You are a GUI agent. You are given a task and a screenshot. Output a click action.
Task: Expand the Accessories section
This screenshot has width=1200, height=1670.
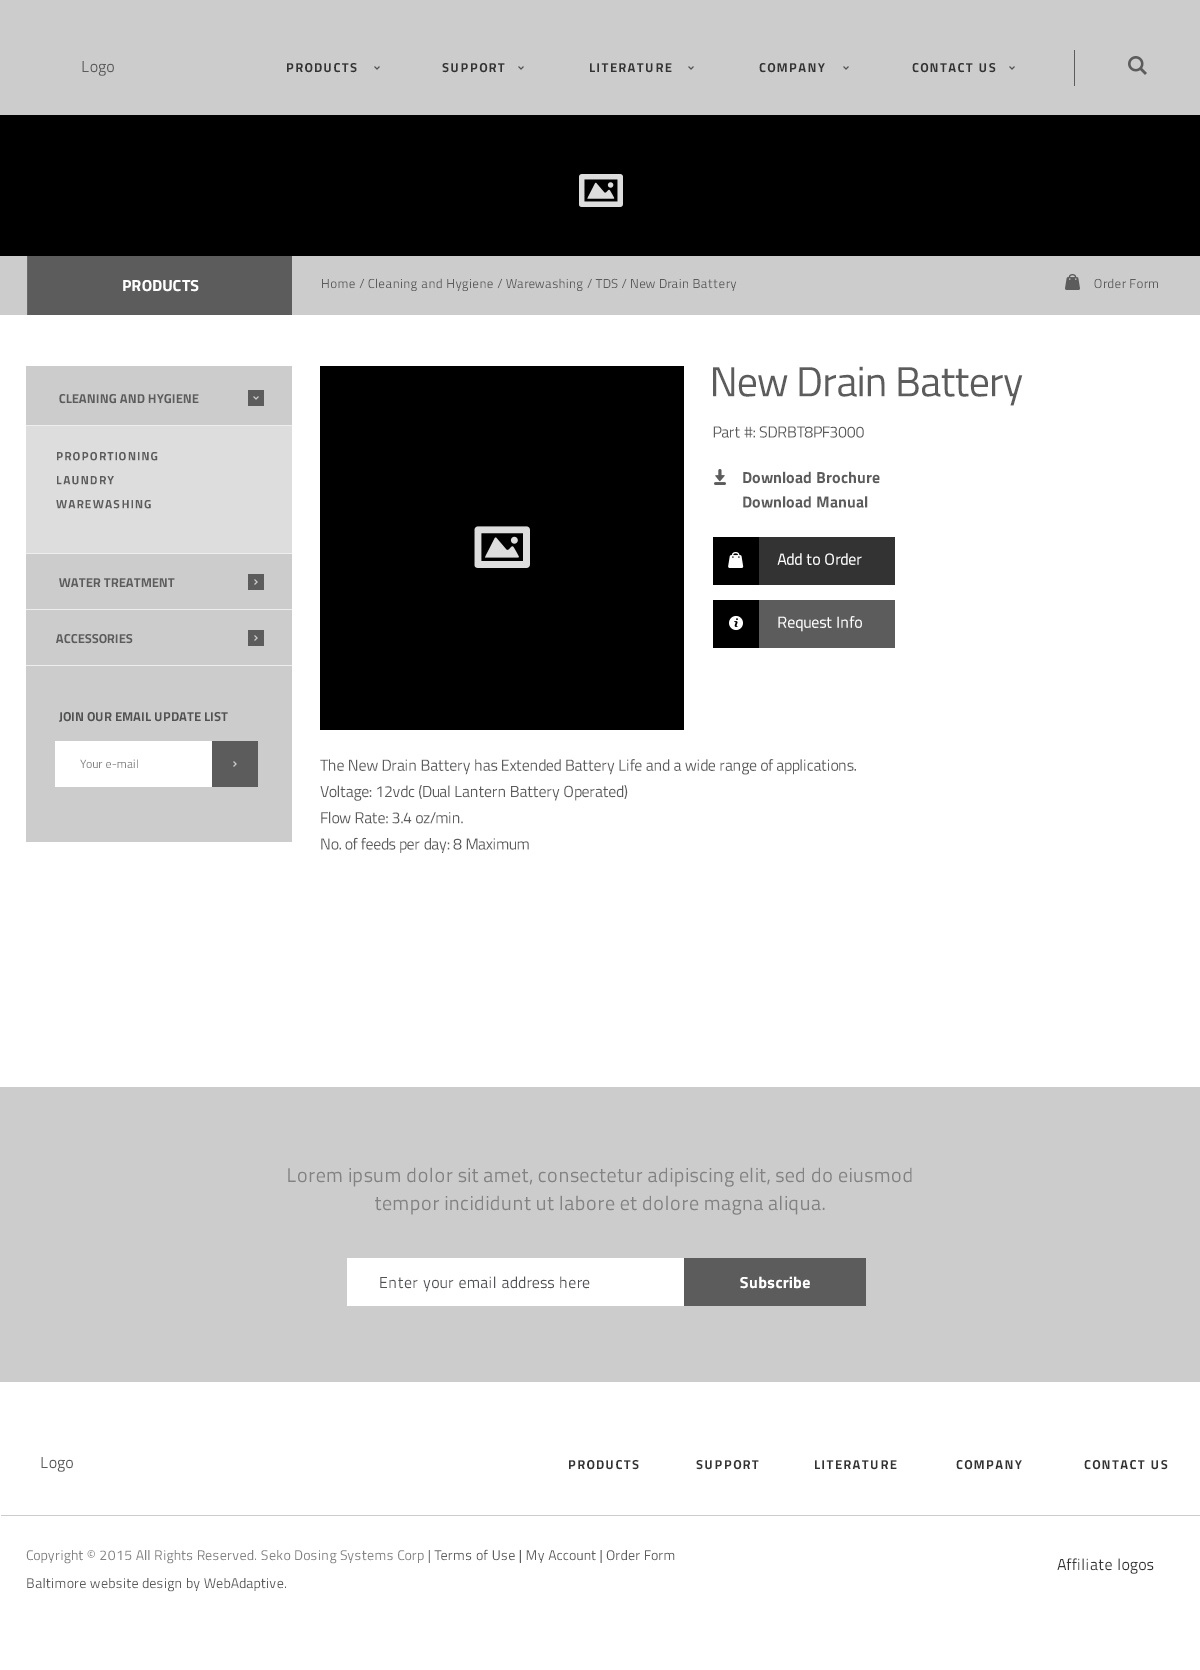click(256, 638)
